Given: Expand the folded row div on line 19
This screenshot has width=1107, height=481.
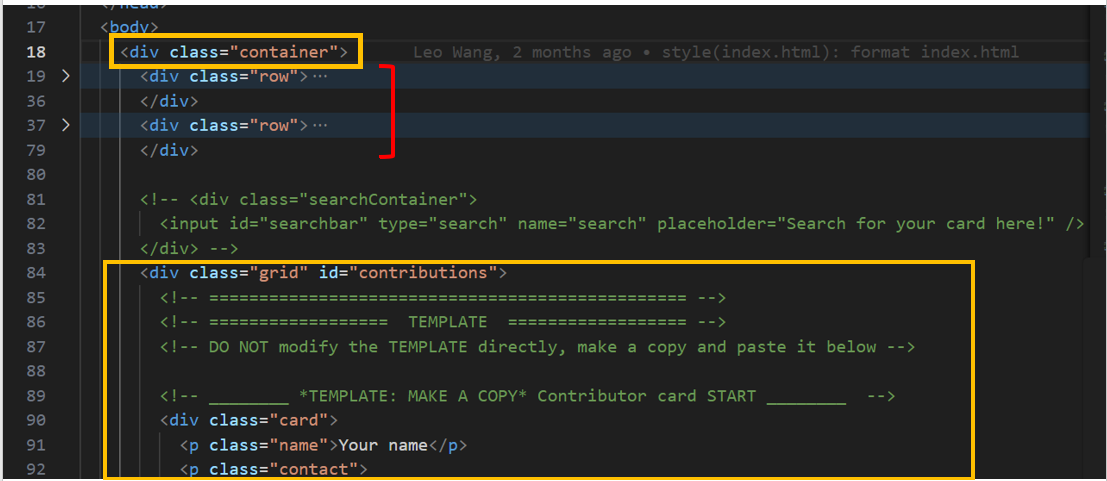Looking at the screenshot, I should 66,76.
